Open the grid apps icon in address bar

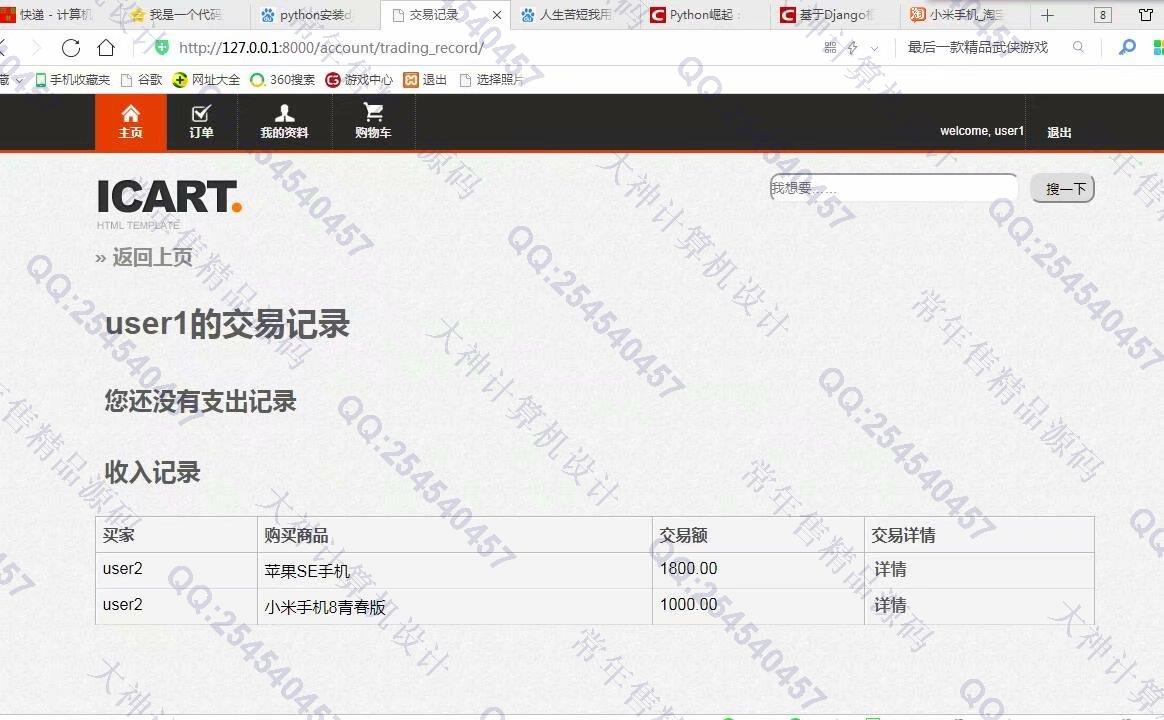click(x=830, y=48)
